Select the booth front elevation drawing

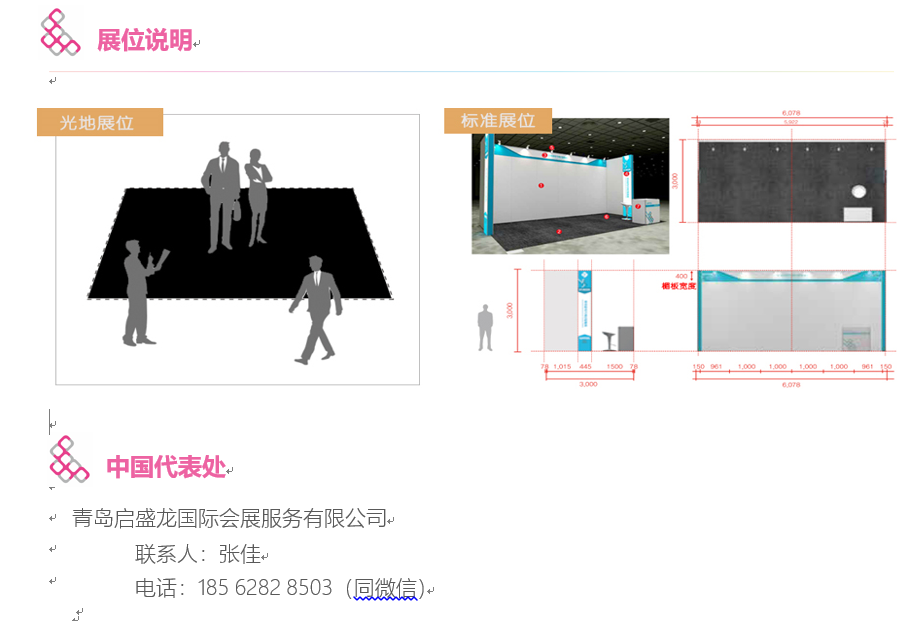tap(791, 311)
